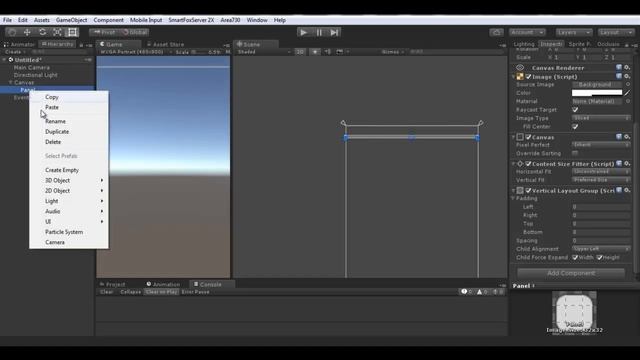Open the cloud services button

coord(496,32)
